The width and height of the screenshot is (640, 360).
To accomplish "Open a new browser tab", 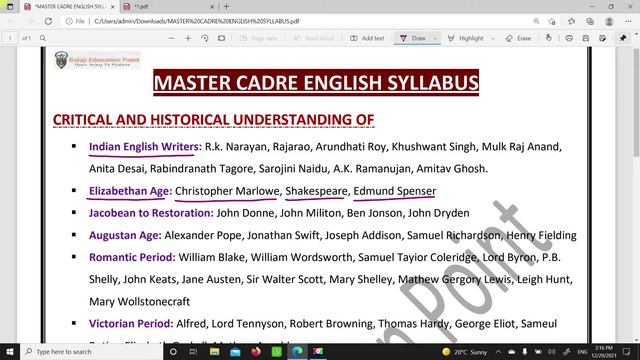I will pos(227,7).
